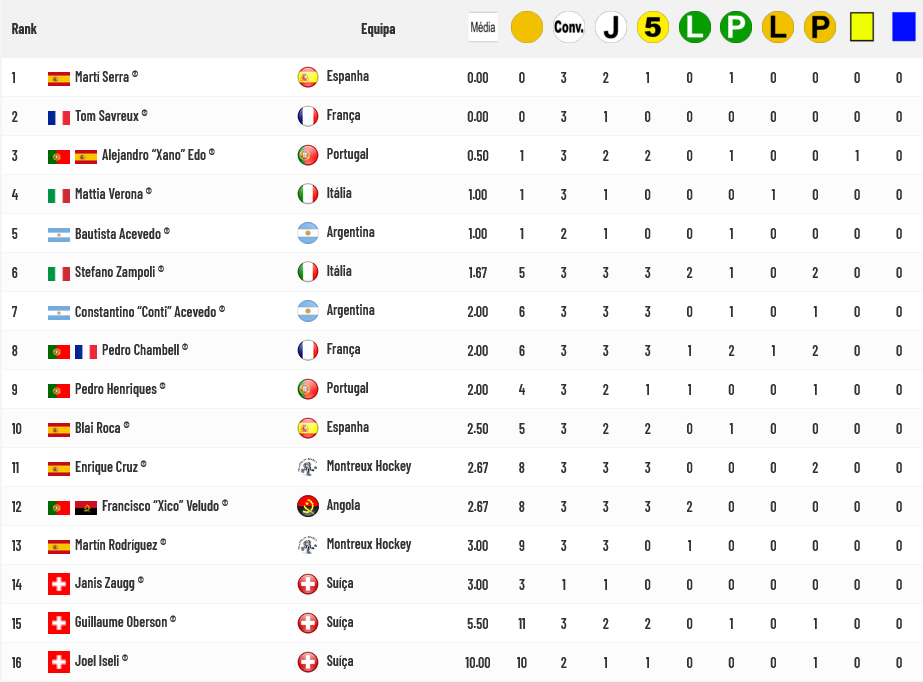Open Guillaume Oberson player page
923x682 pixels.
tap(120, 622)
